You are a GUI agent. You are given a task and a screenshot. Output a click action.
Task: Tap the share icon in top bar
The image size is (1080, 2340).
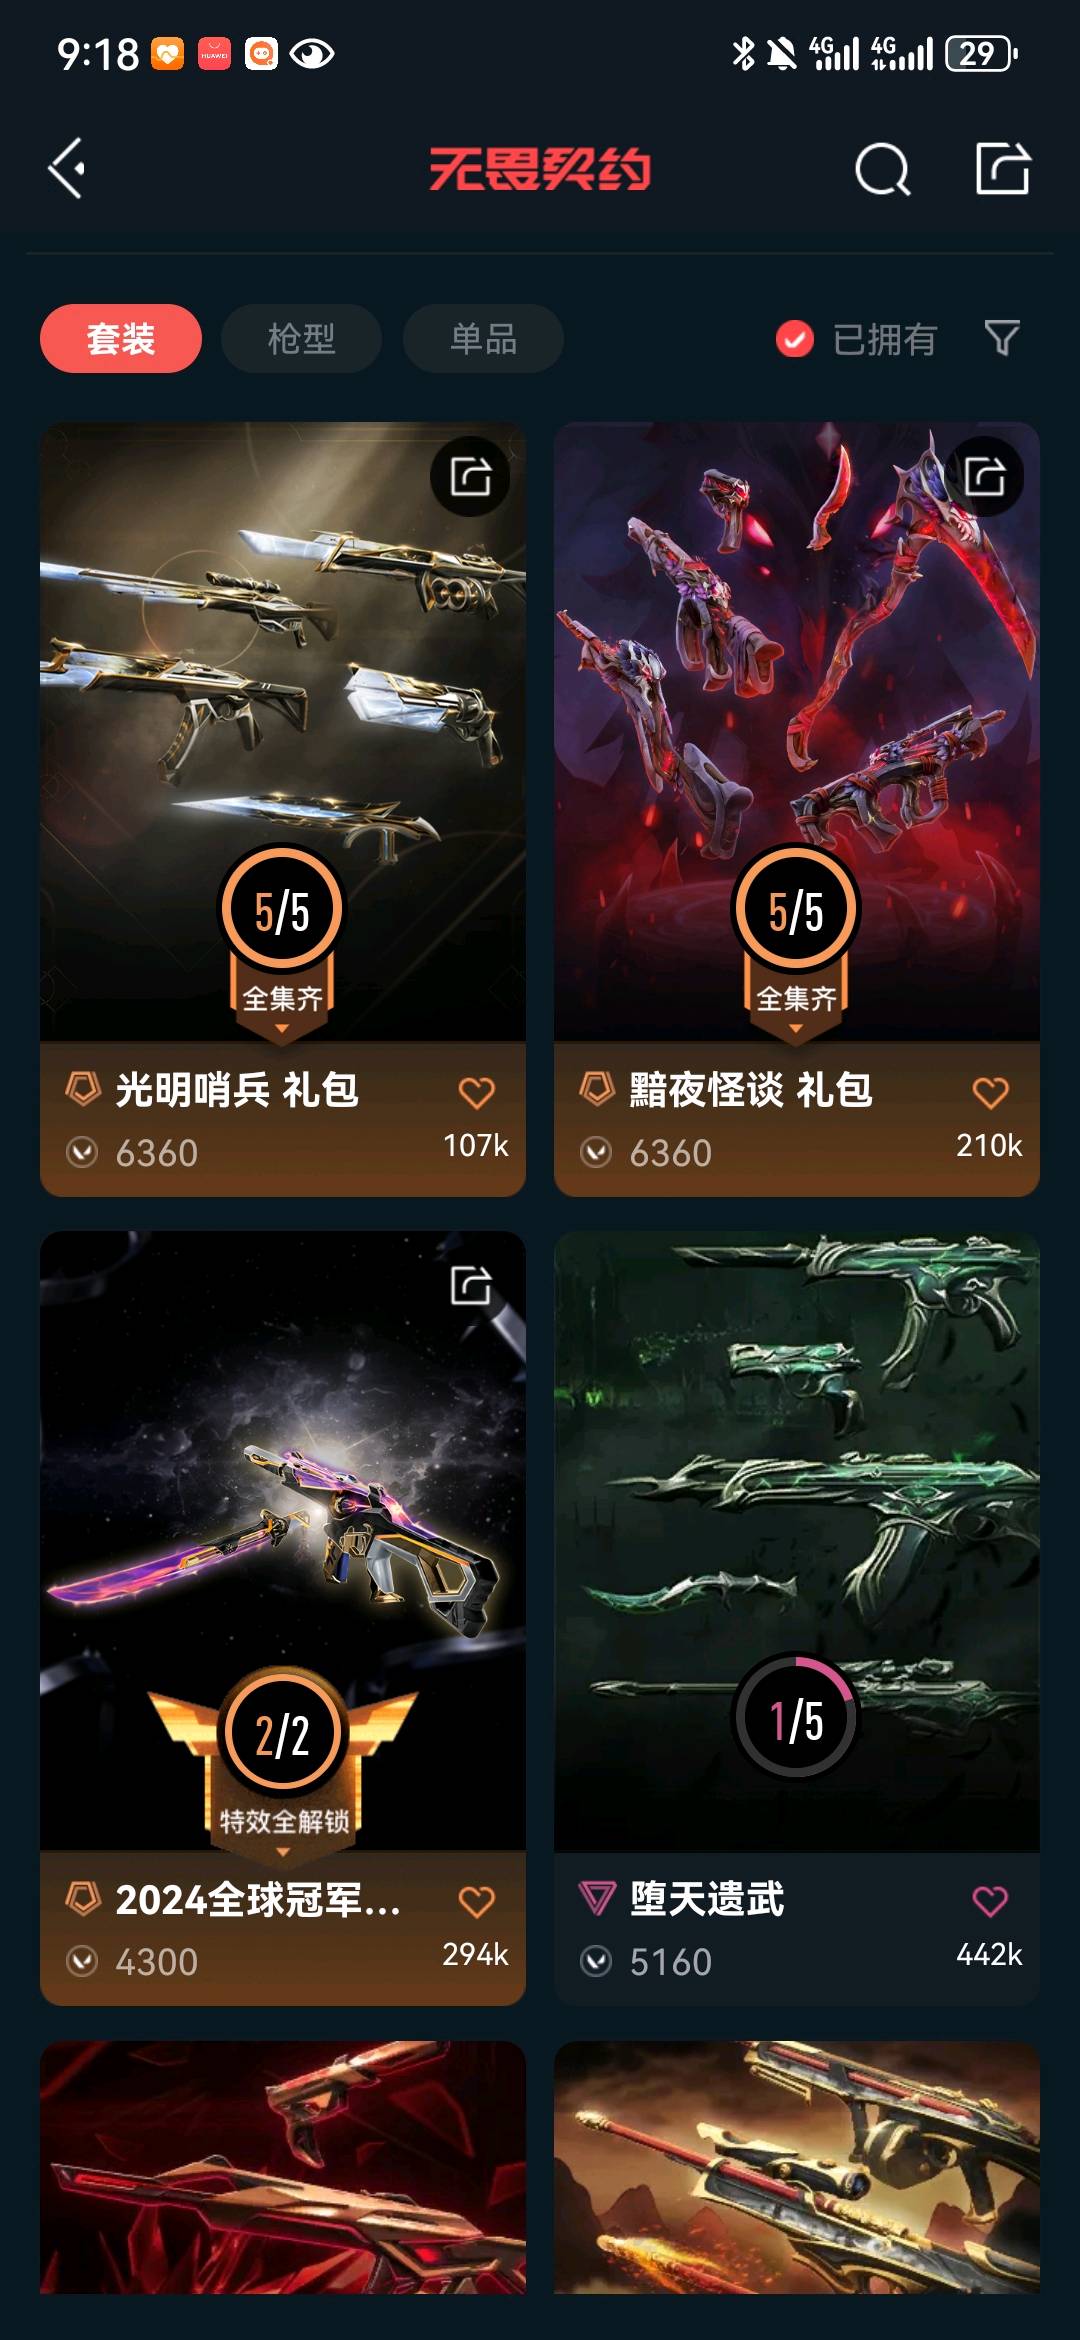point(1002,167)
